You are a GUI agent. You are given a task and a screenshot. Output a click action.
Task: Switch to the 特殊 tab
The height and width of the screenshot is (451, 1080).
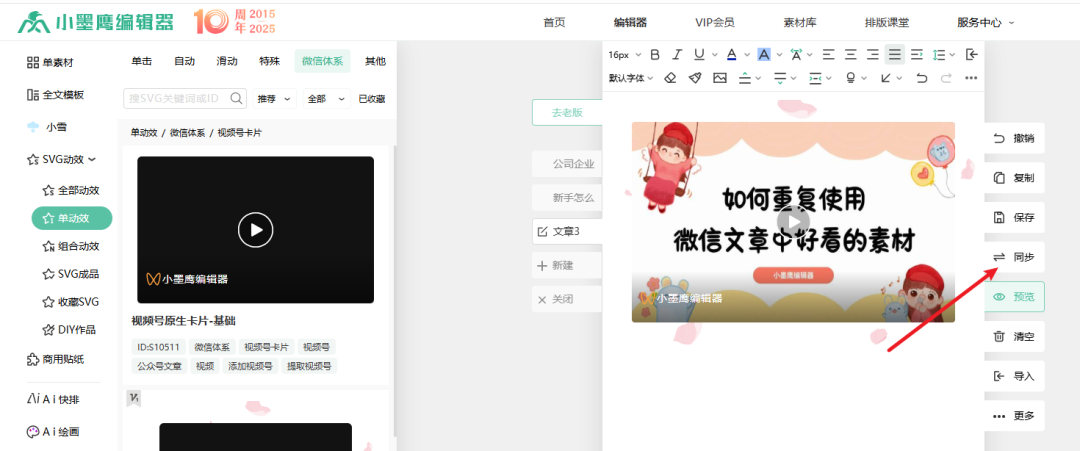[269, 61]
